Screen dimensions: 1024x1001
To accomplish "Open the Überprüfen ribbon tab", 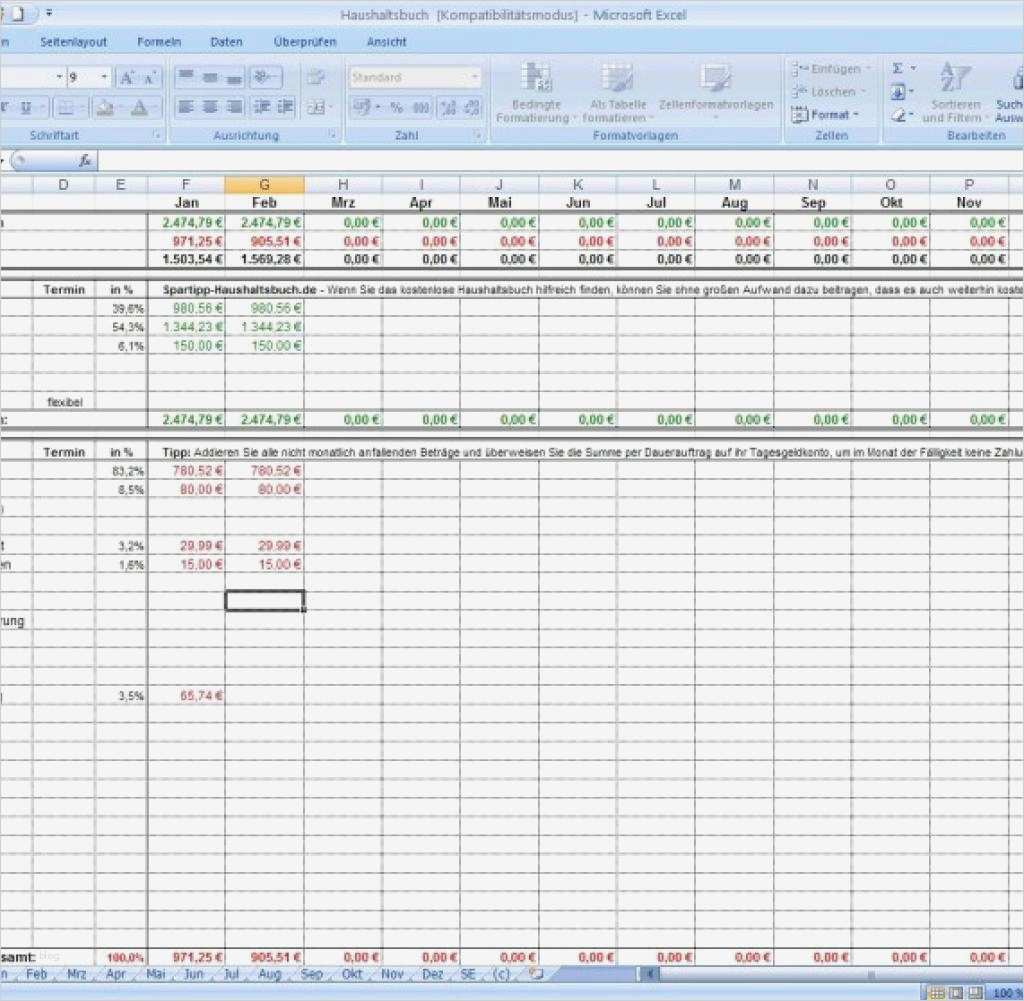I will click(304, 42).
